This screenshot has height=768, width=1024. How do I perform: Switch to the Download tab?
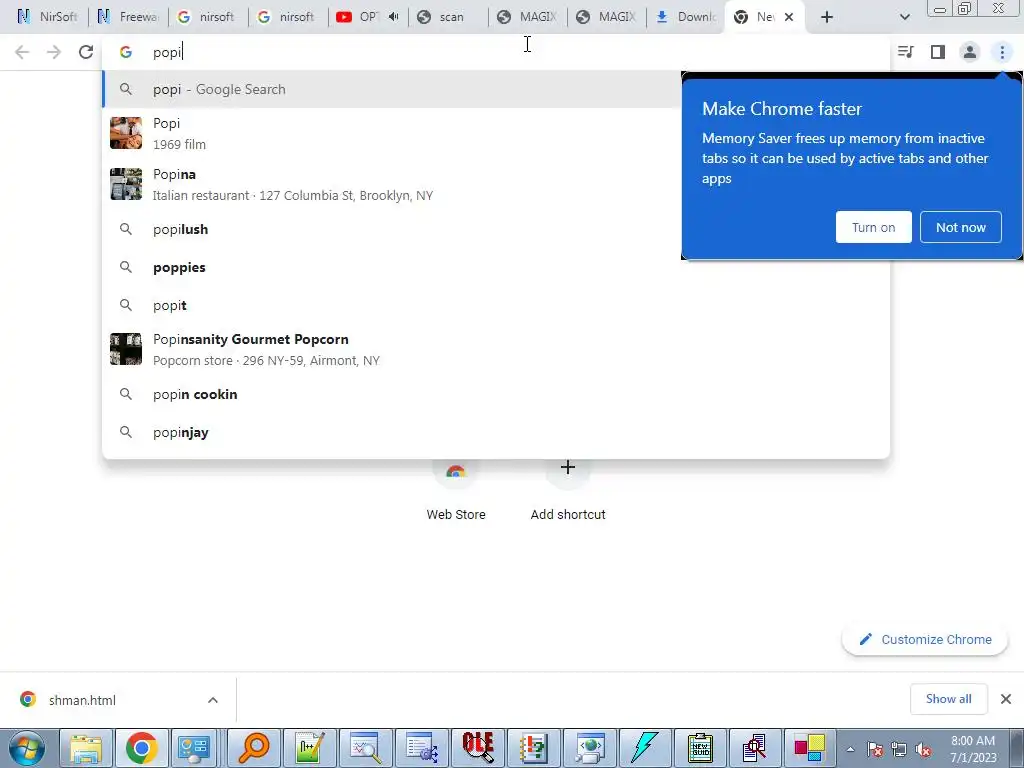pyautogui.click(x=686, y=17)
